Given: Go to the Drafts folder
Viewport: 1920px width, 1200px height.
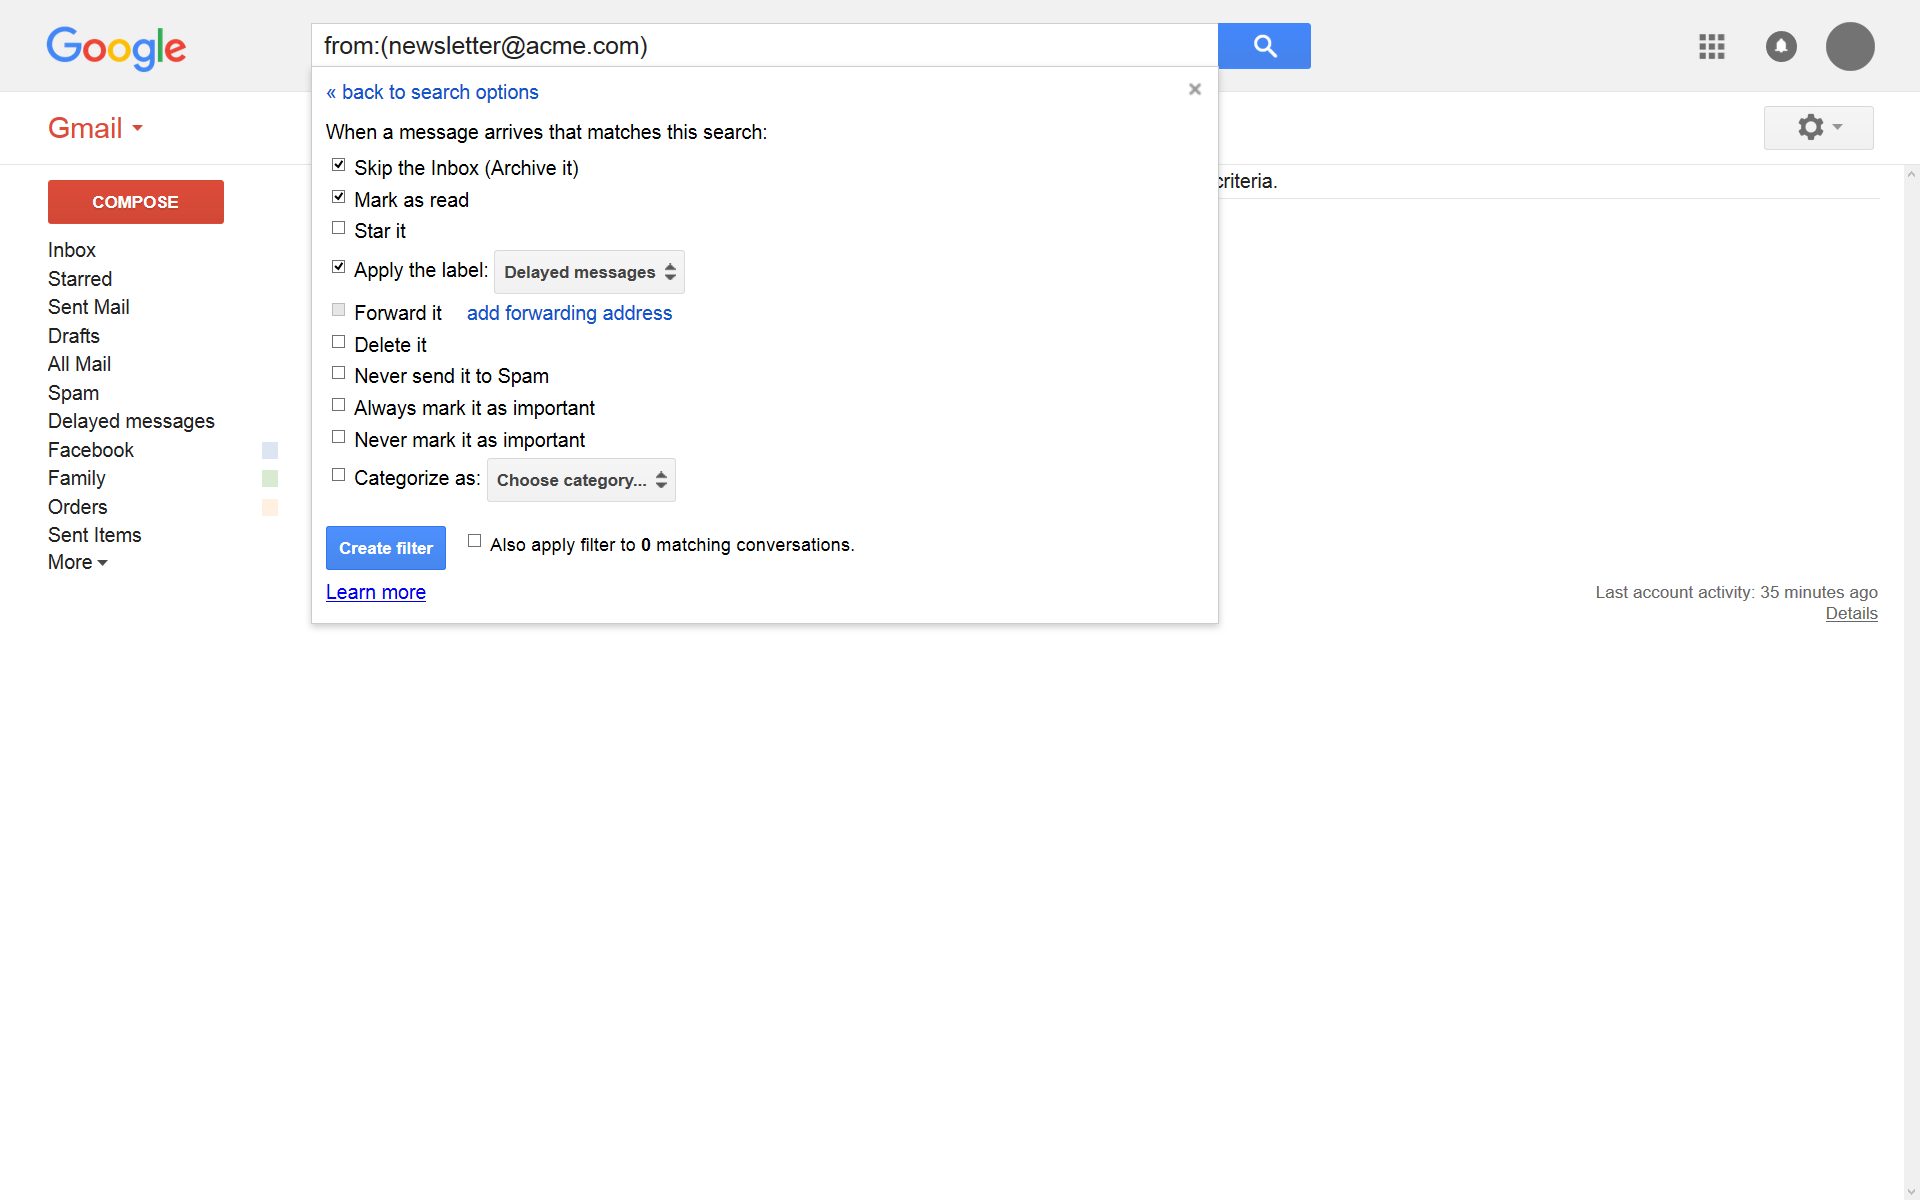Looking at the screenshot, I should click(x=74, y=336).
